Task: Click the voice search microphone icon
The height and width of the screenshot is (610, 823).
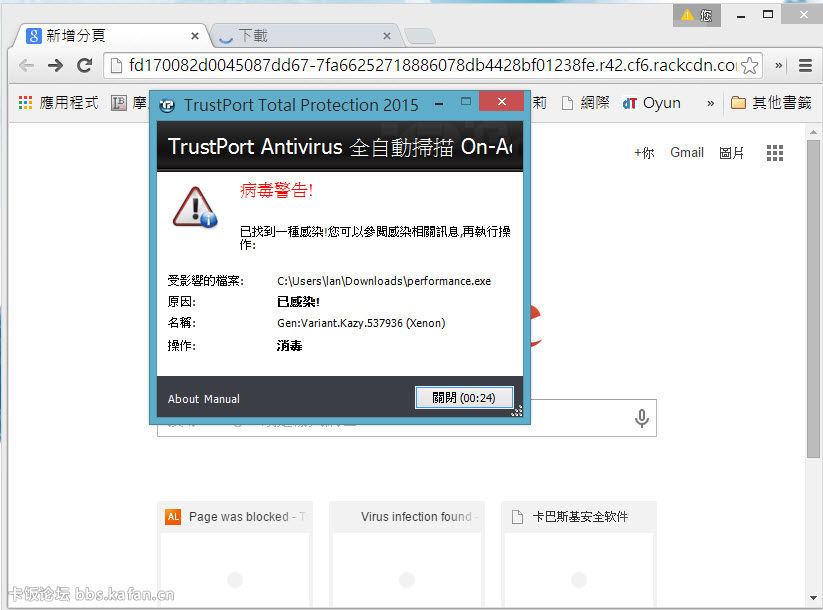Action: pos(641,418)
